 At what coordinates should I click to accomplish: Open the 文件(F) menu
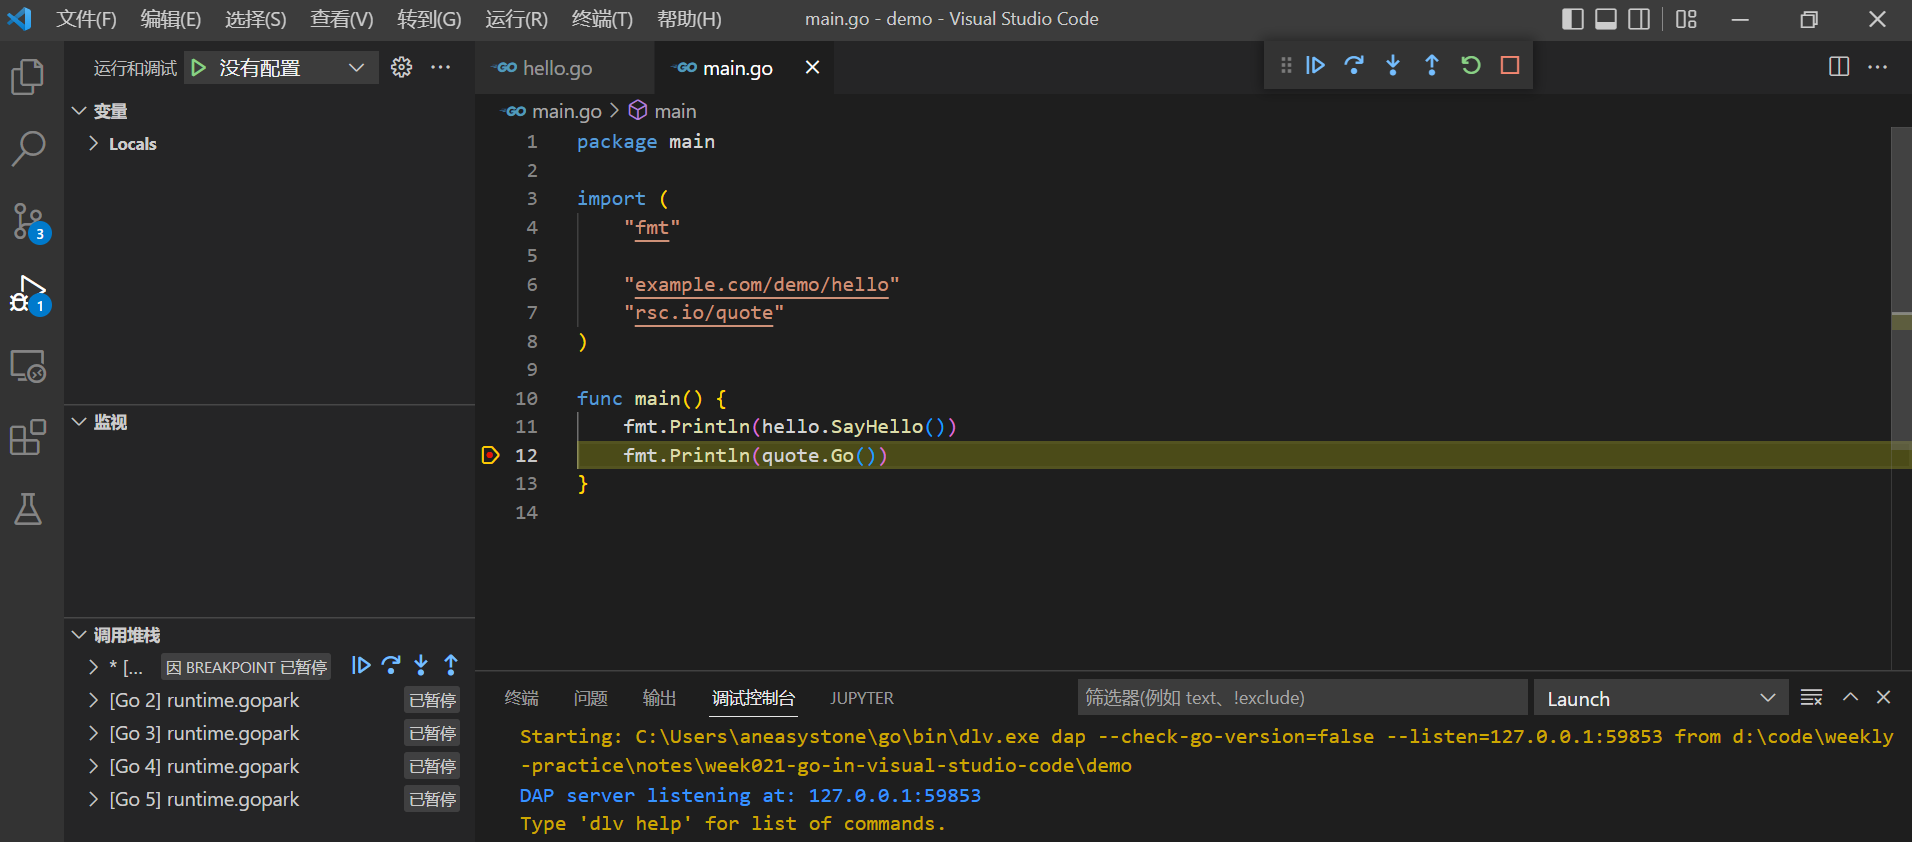[86, 19]
